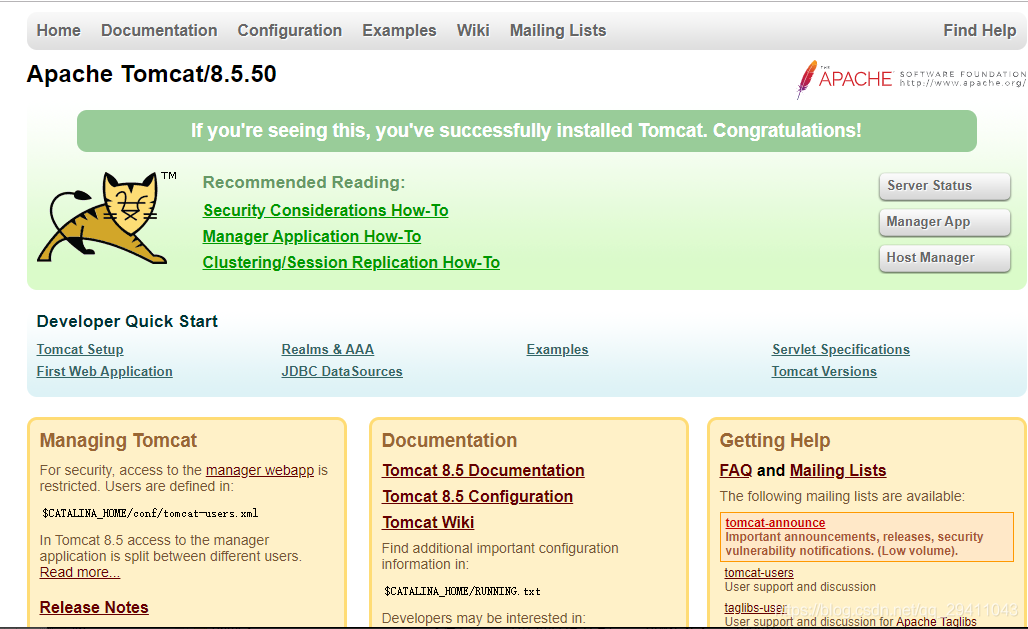Click the Server Status button
Screen dimensions: 1028x629
(x=944, y=186)
